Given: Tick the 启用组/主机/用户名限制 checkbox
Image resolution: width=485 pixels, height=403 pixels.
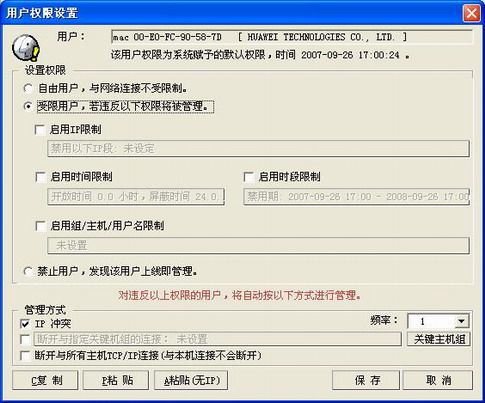Looking at the screenshot, I should 41,226.
